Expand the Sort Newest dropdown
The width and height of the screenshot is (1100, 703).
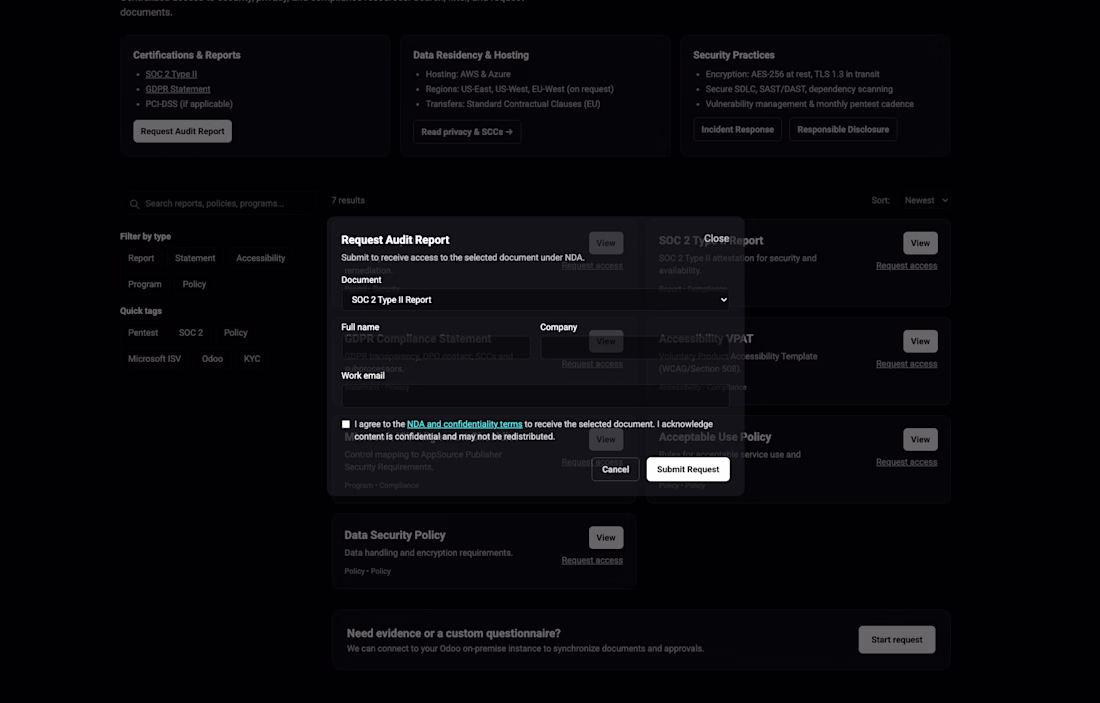tap(926, 201)
